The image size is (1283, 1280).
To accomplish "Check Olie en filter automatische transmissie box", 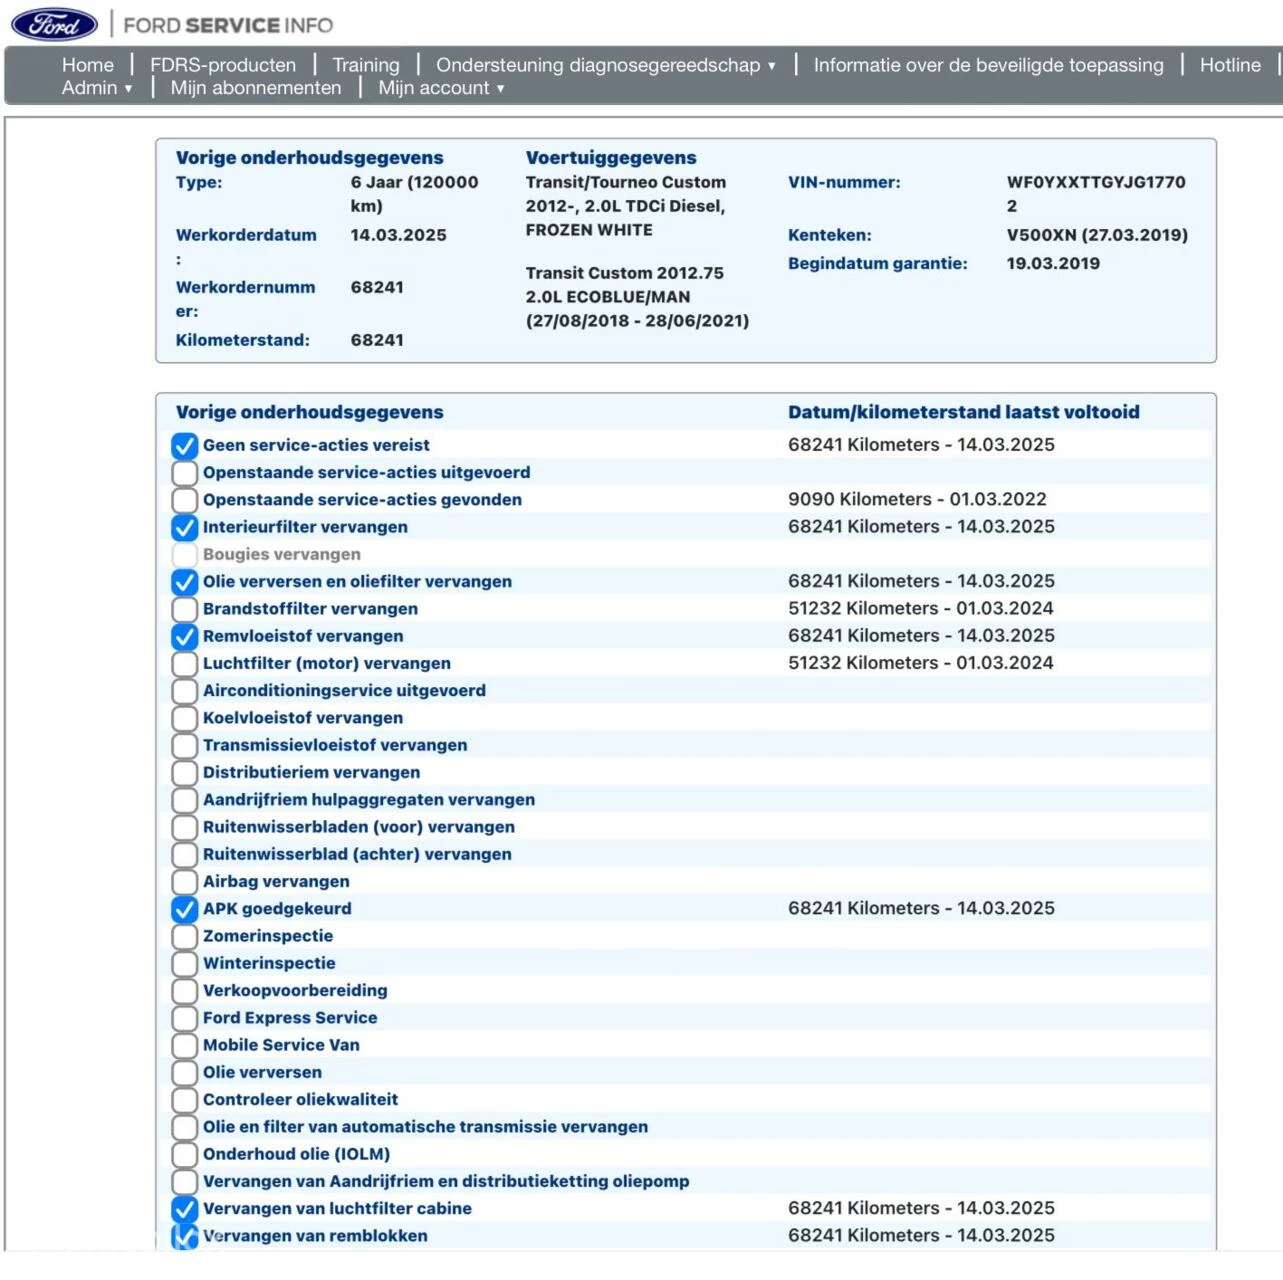I will tap(184, 1127).
